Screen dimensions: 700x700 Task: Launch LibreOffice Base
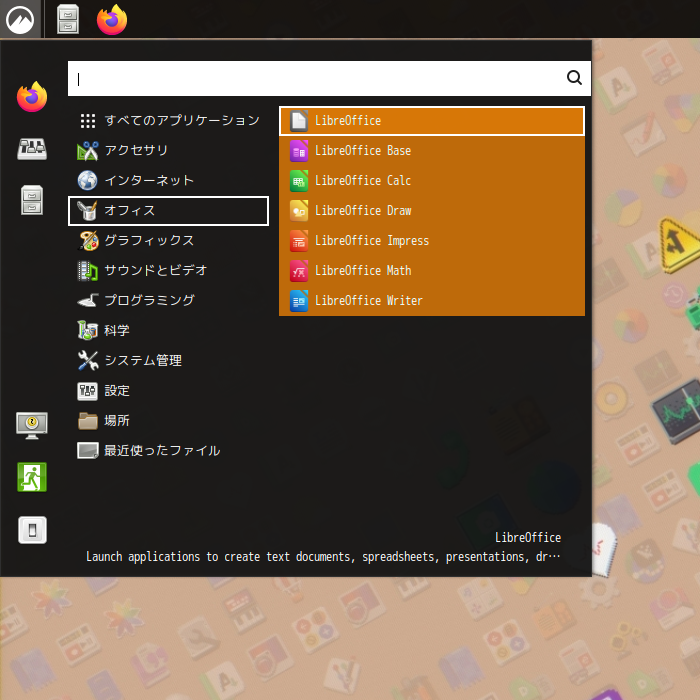[432, 150]
